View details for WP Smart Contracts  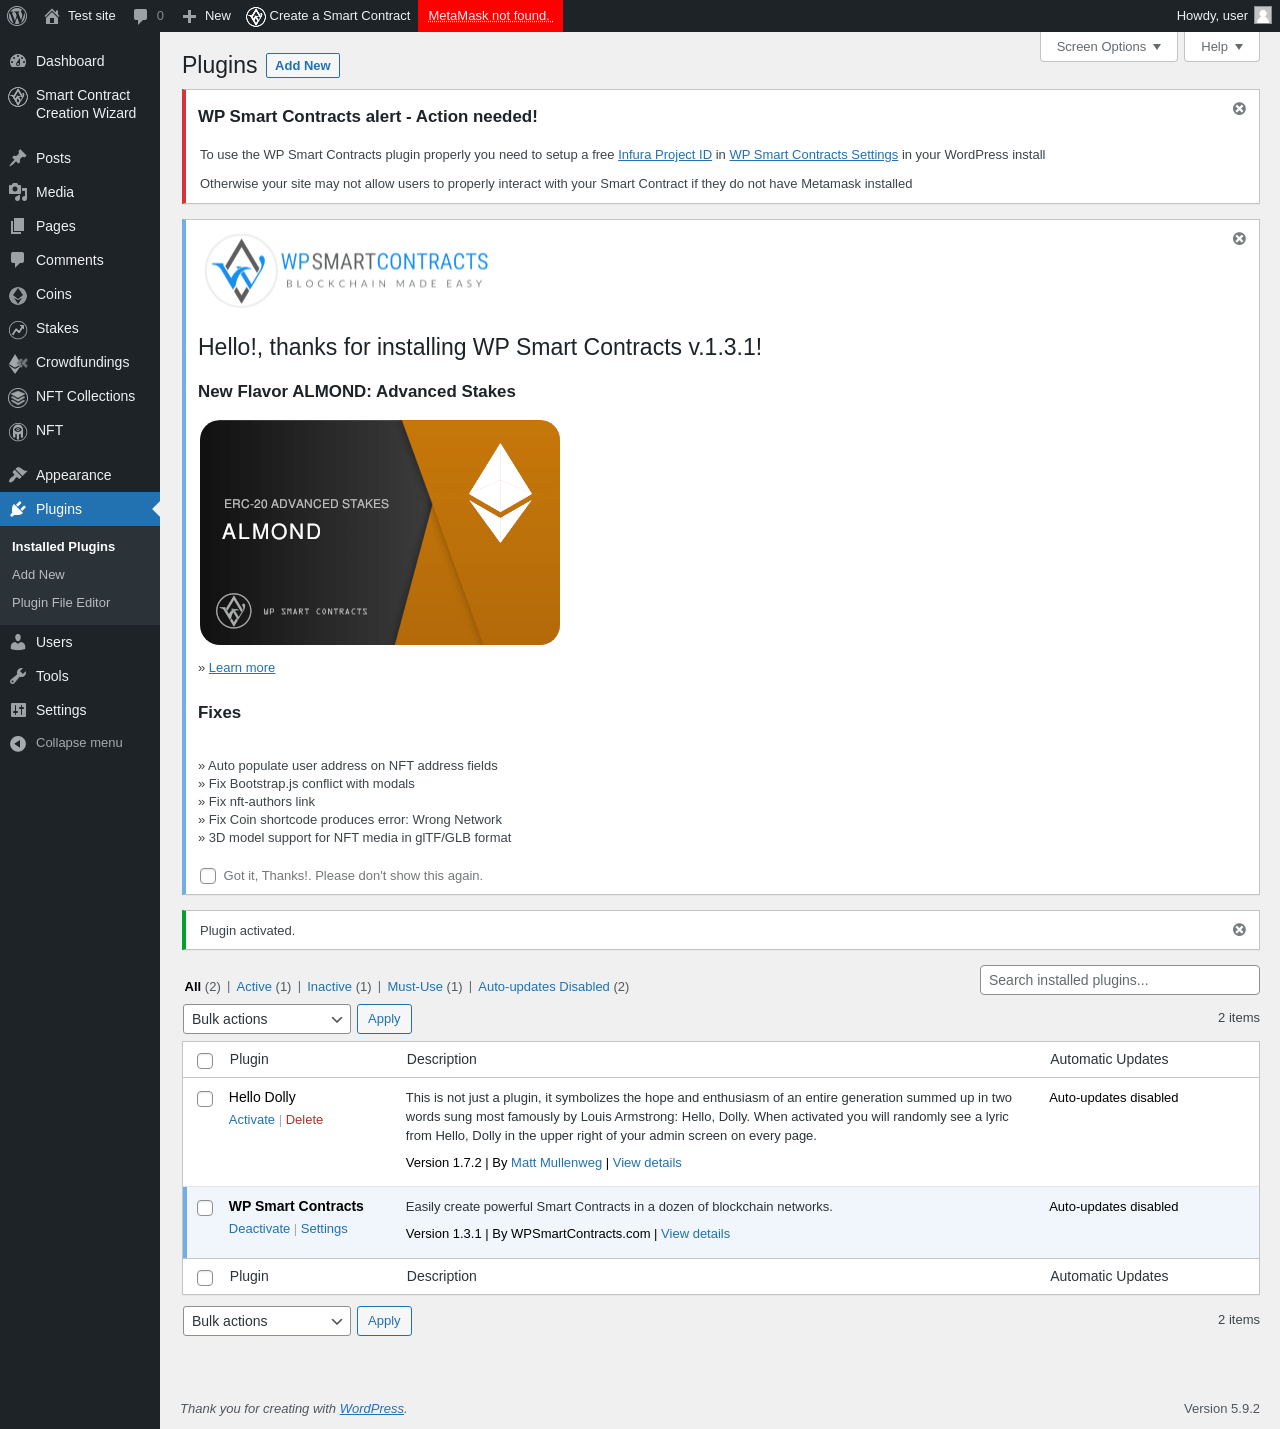(x=695, y=1234)
